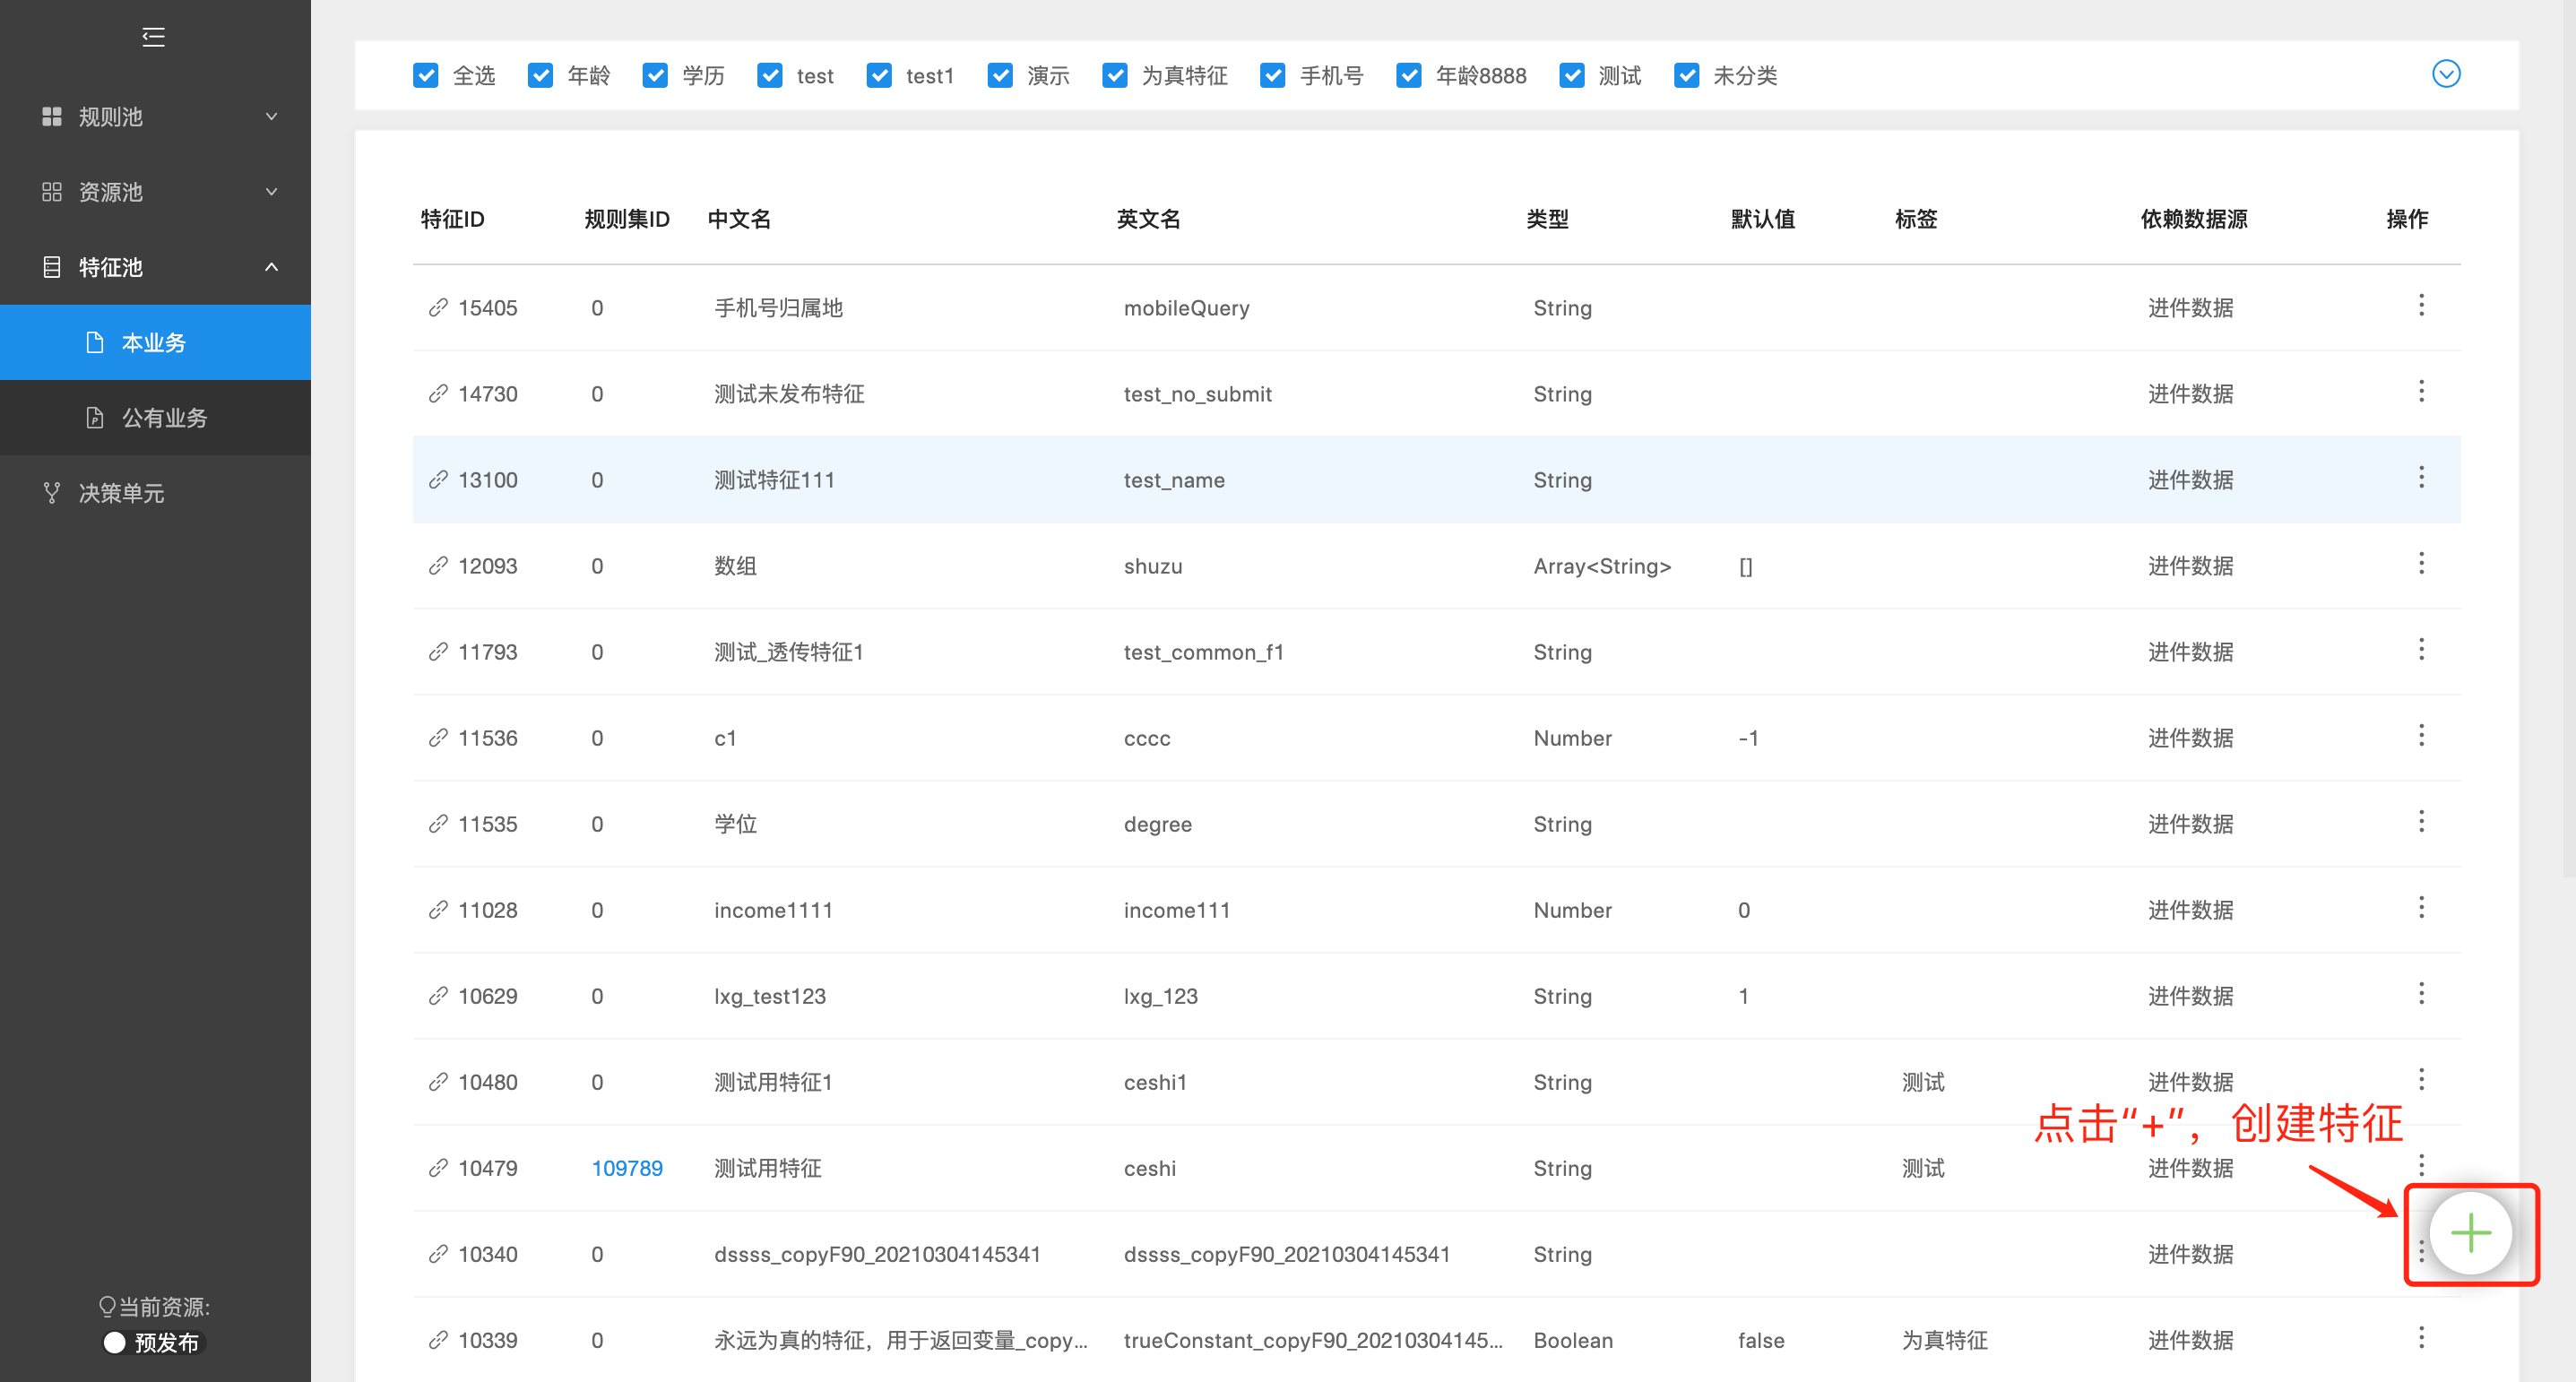Click the link icon for feature 13100
Viewport: 2576px width, 1382px height.
tap(438, 479)
